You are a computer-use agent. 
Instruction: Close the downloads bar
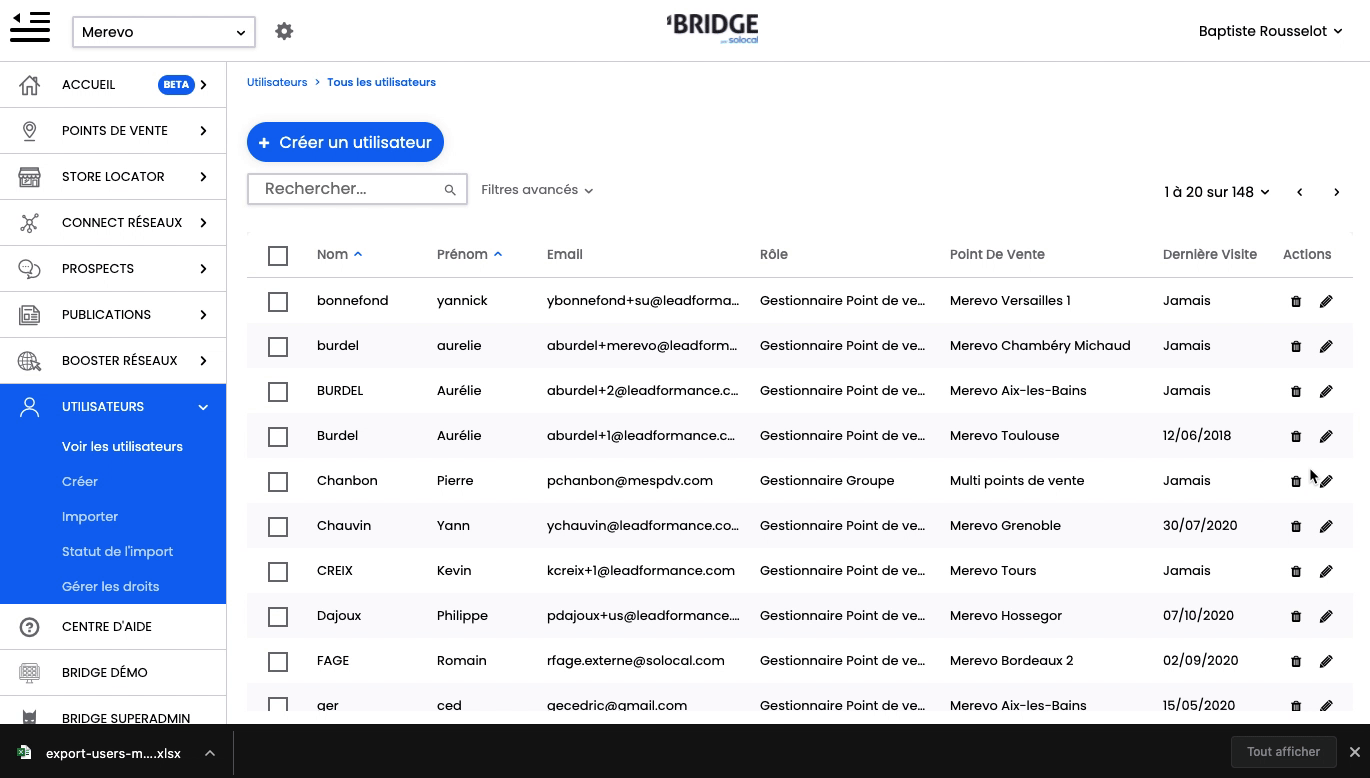click(1354, 752)
